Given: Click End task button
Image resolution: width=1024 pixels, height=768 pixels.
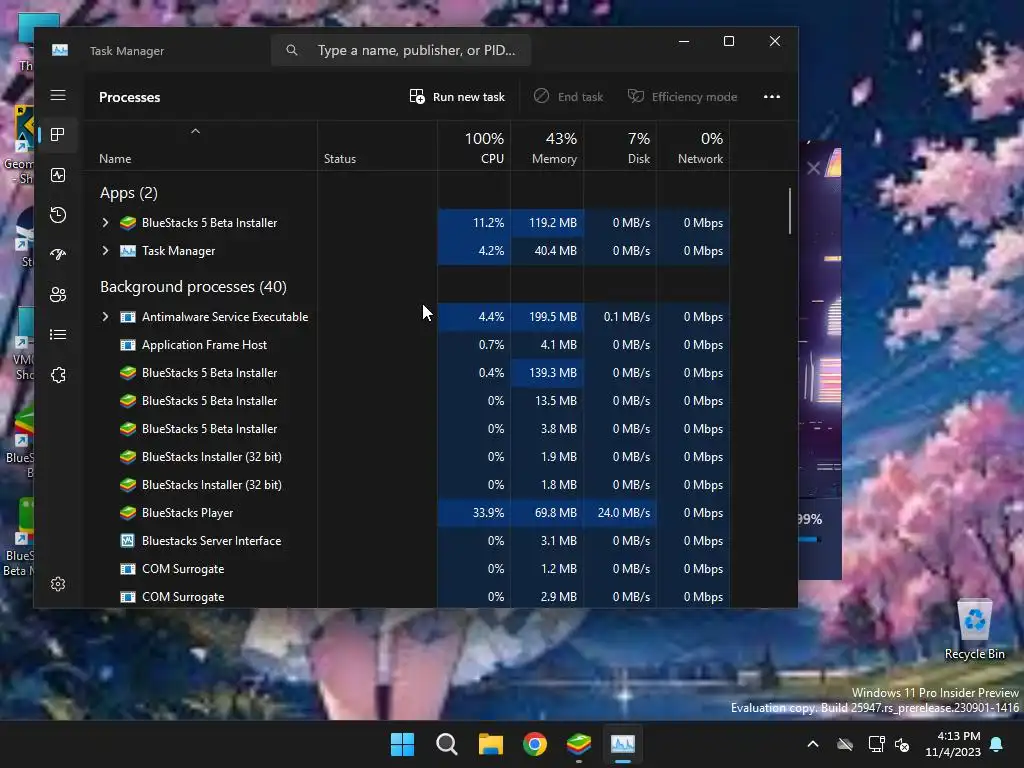Looking at the screenshot, I should tap(568, 97).
